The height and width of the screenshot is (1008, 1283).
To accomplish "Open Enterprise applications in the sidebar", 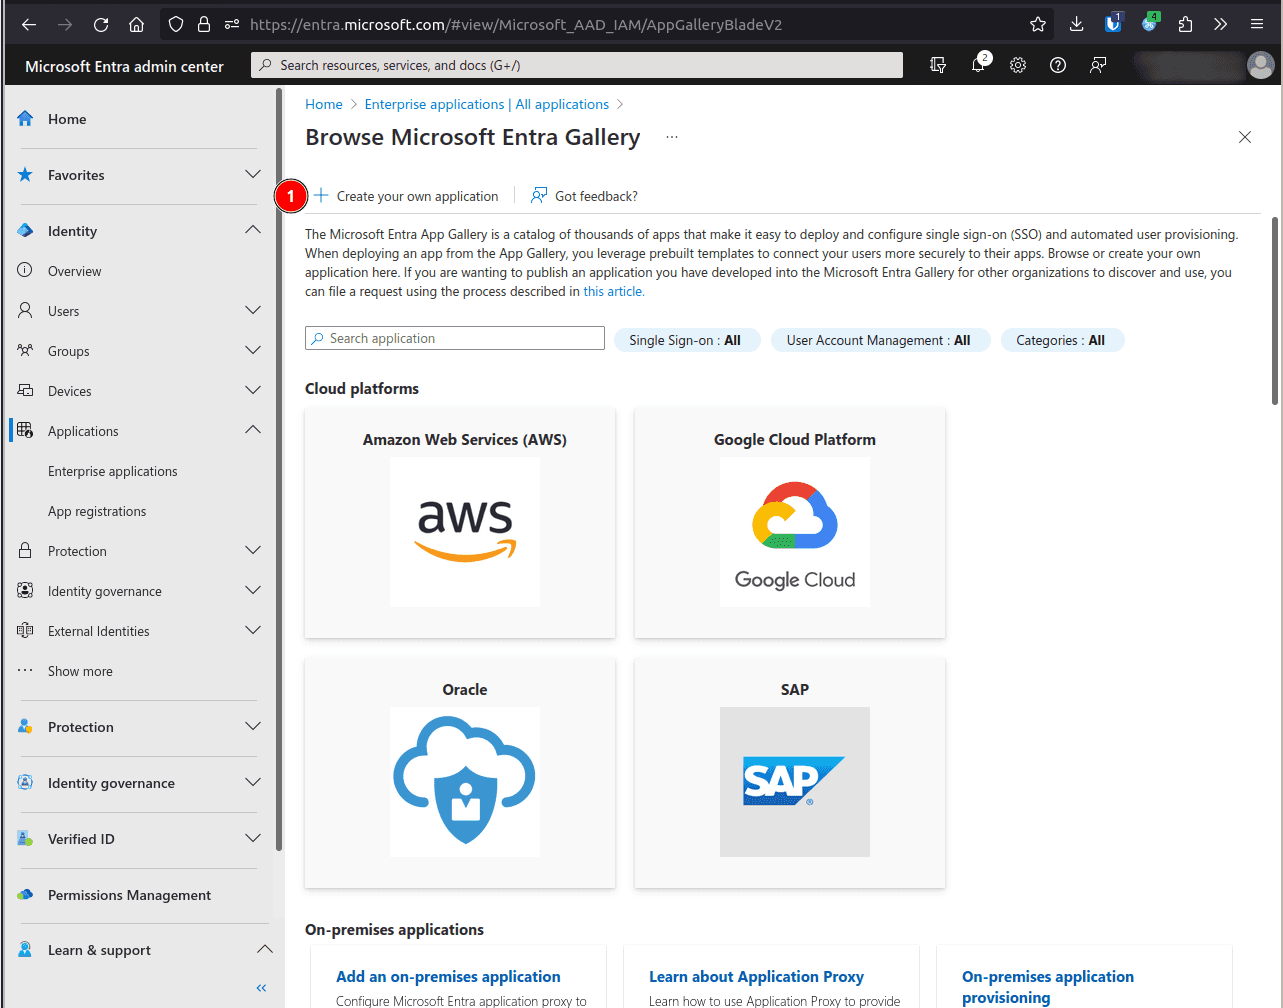I will (x=113, y=471).
